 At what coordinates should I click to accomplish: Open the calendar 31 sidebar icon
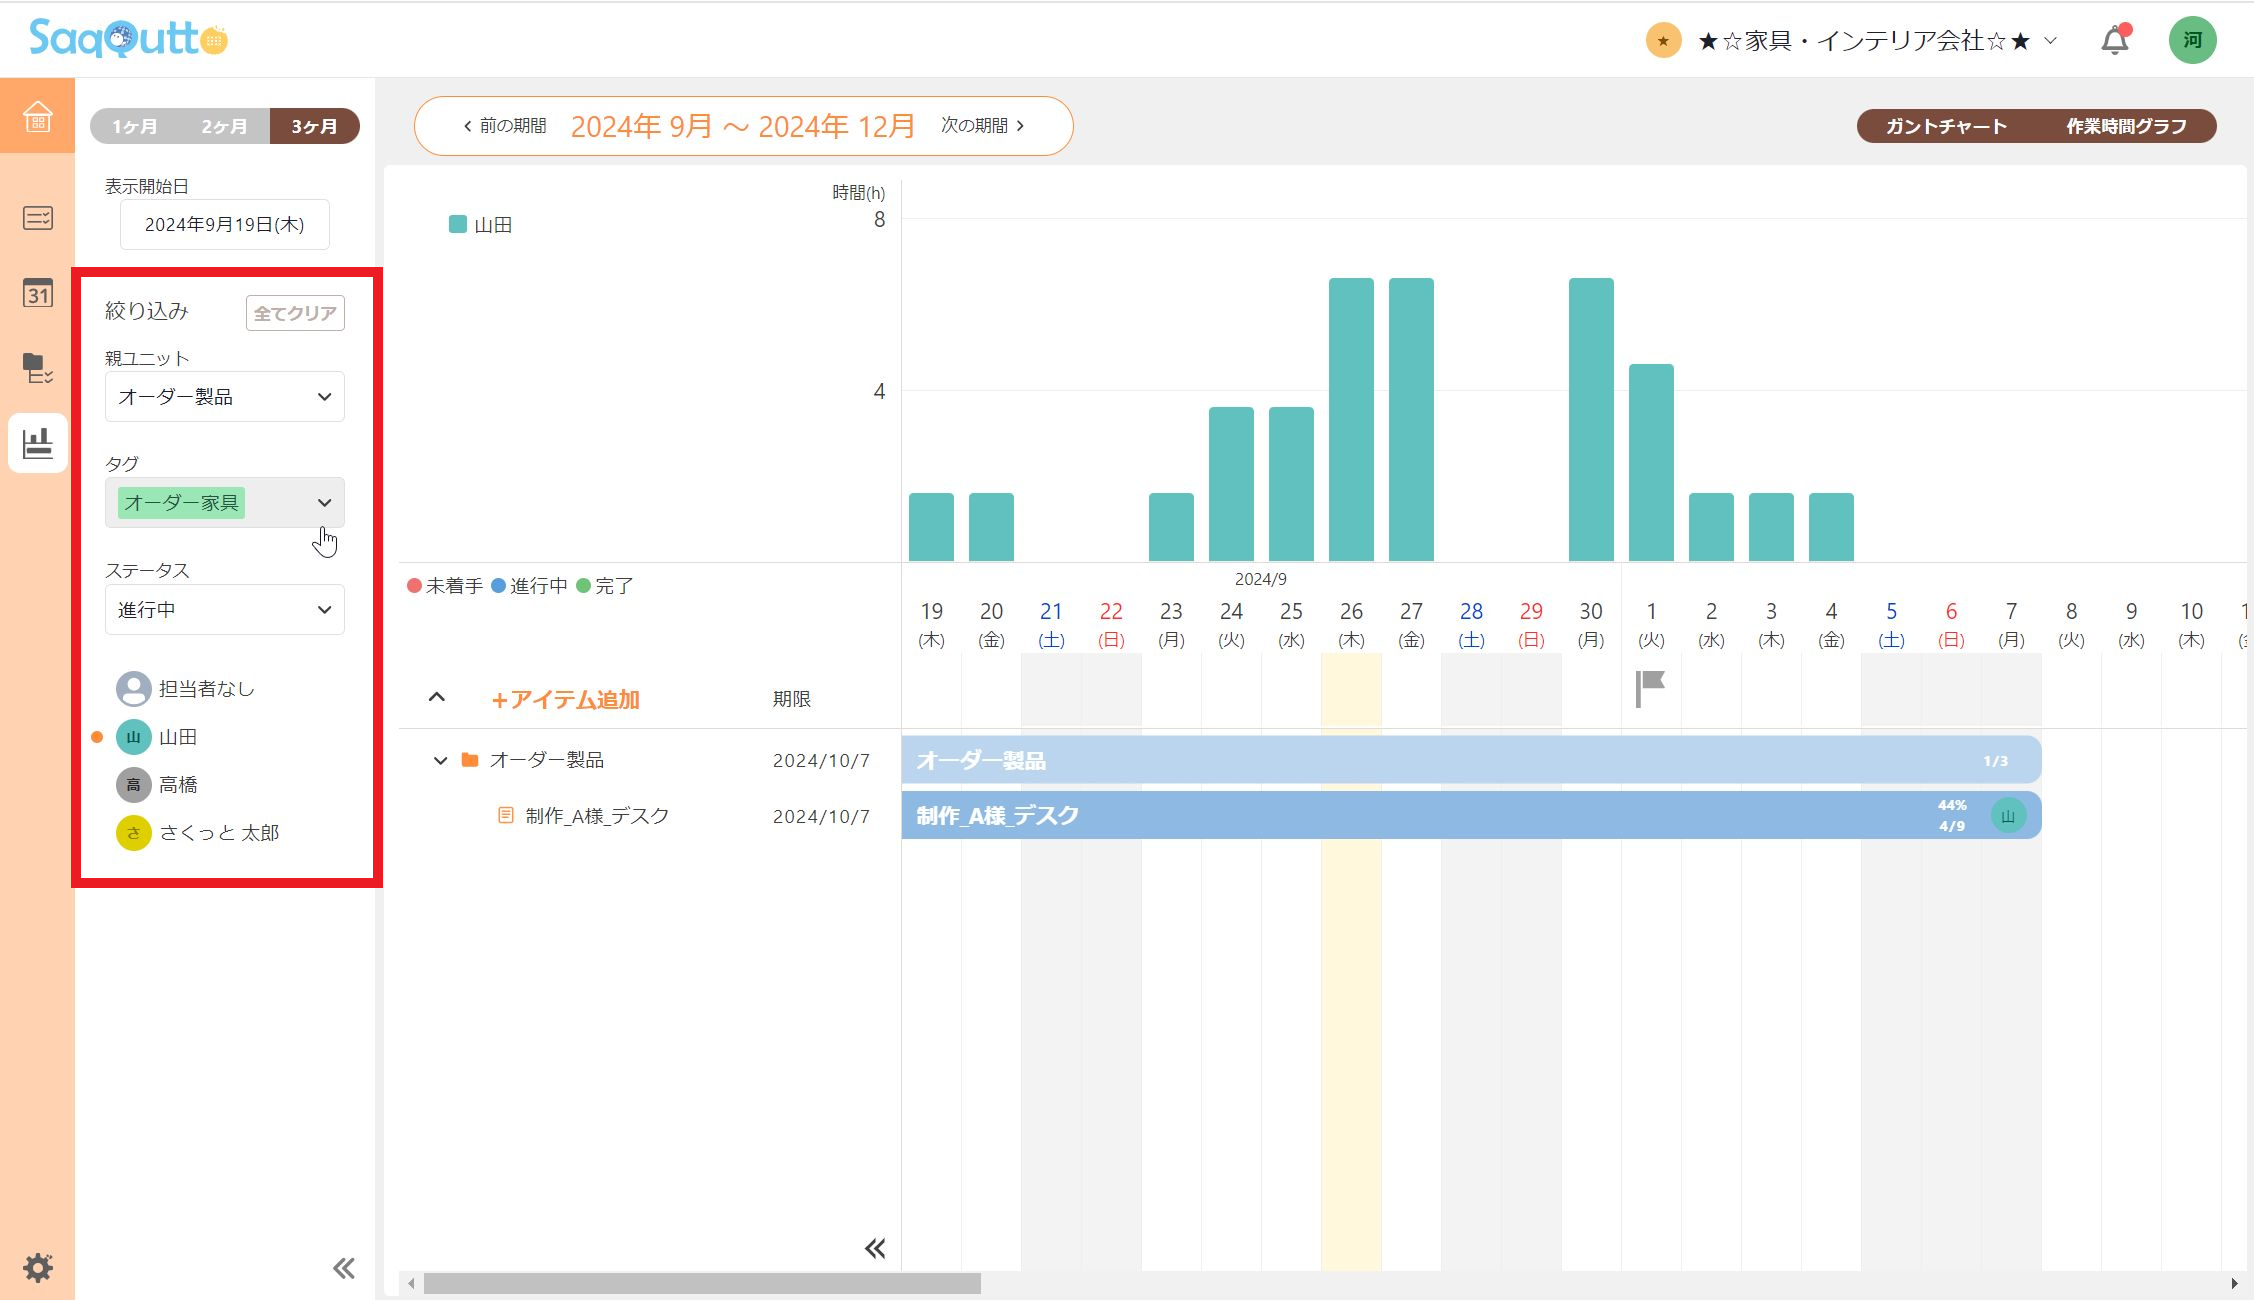pos(37,293)
